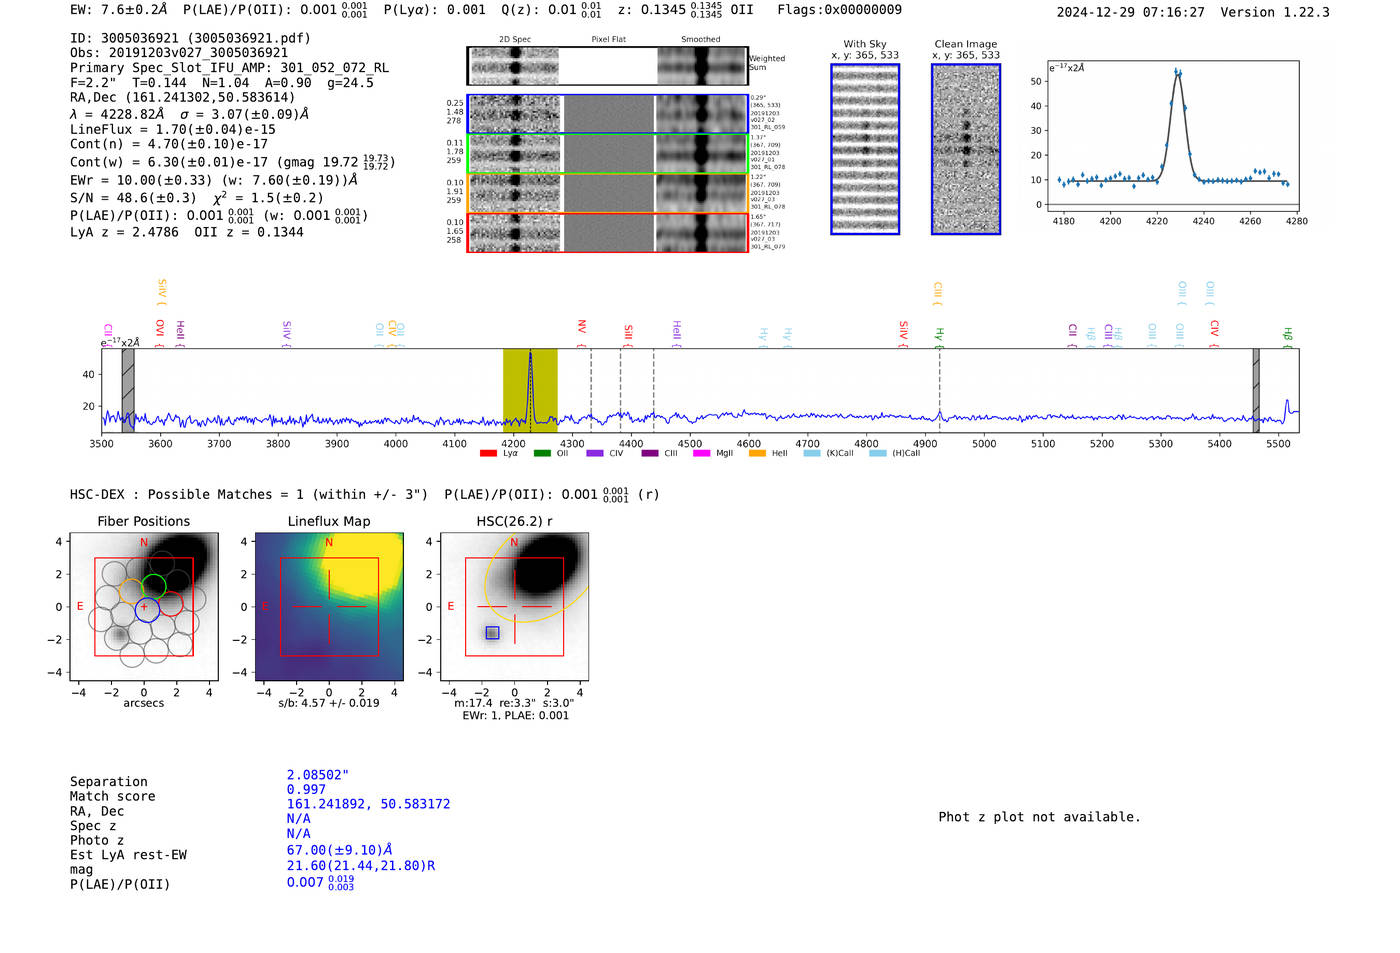The width and height of the screenshot is (1400, 953).
Task: Click the Match score value 0.997
Action: (x=306, y=789)
